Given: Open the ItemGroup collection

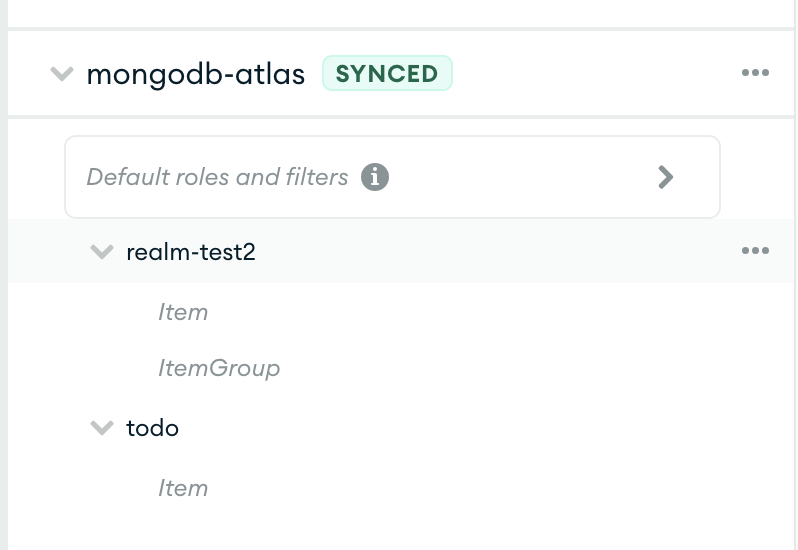Looking at the screenshot, I should pos(219,368).
